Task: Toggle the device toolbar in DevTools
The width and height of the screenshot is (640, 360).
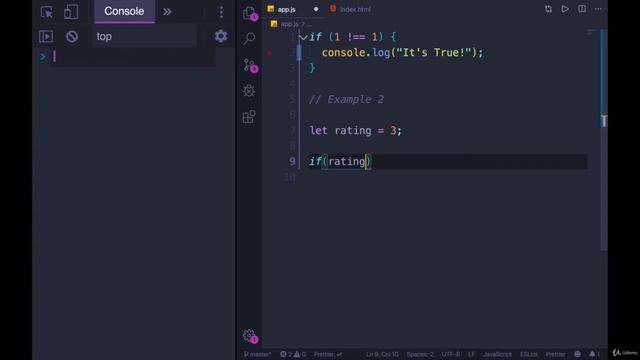Action: pos(71,12)
